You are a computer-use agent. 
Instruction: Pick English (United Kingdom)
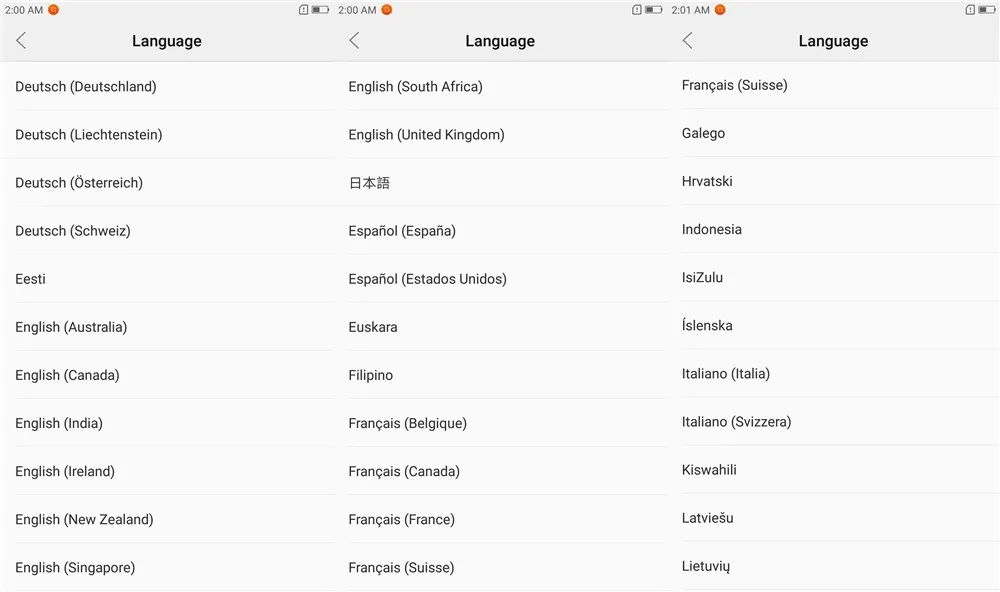click(x=500, y=135)
